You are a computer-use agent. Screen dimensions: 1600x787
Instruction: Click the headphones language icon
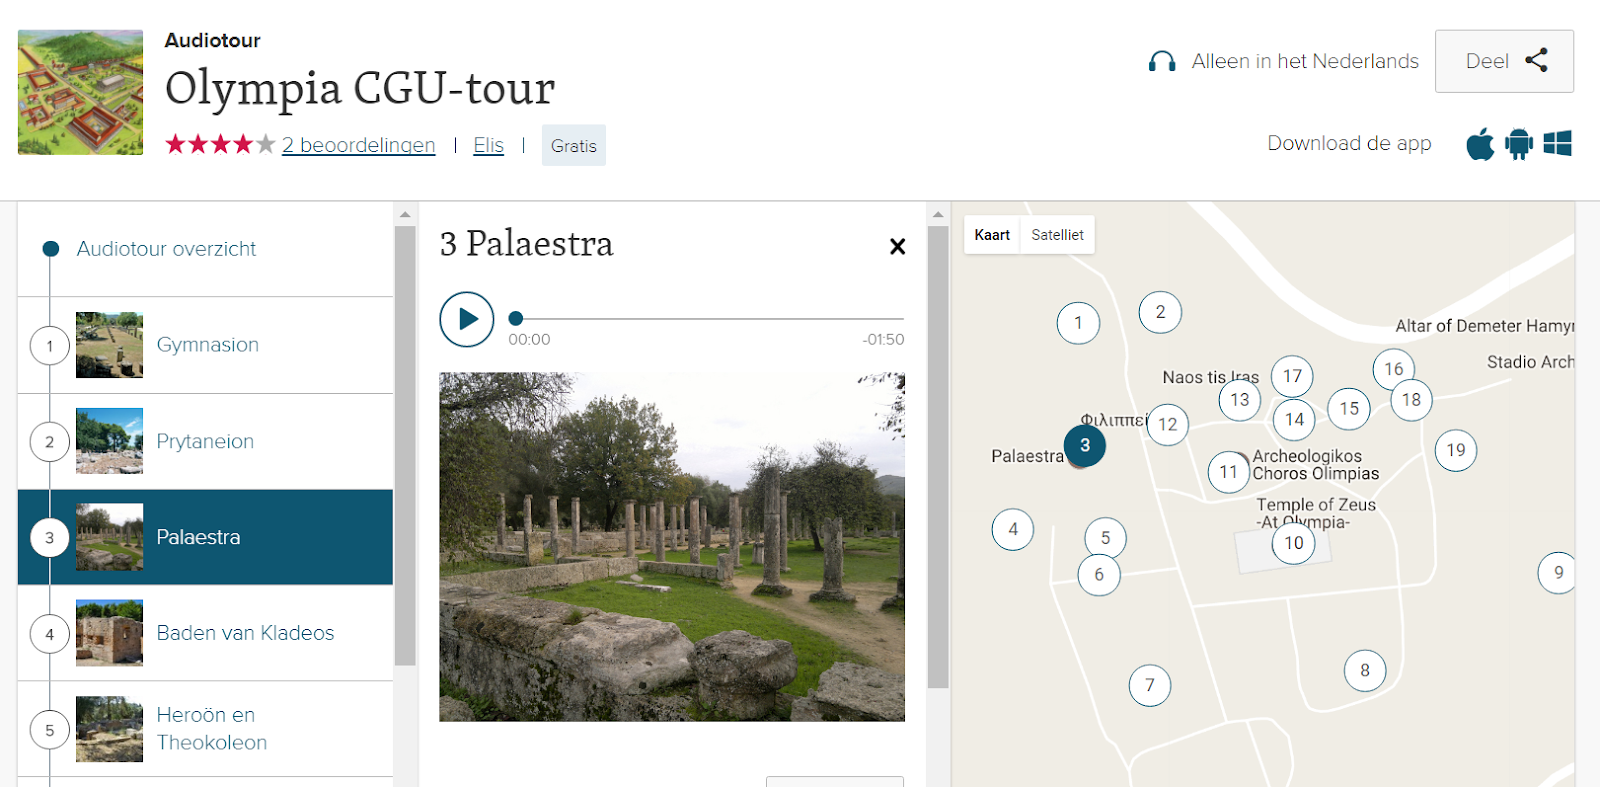pos(1162,62)
